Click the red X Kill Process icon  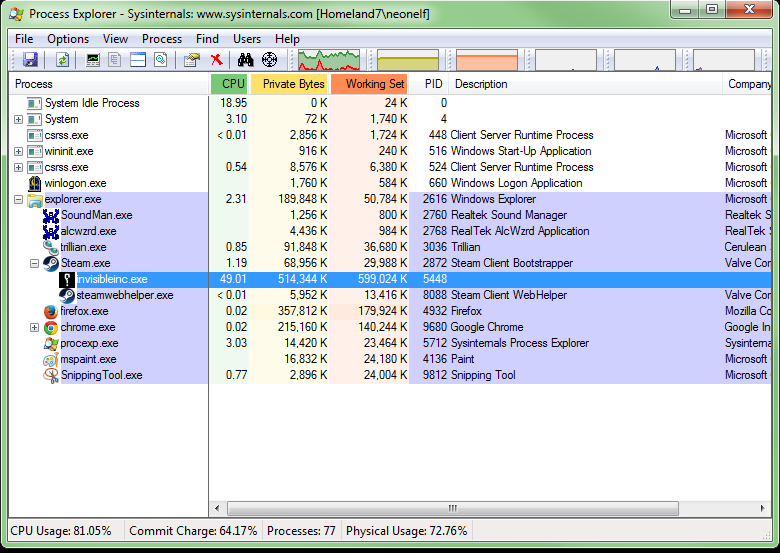(x=216, y=60)
